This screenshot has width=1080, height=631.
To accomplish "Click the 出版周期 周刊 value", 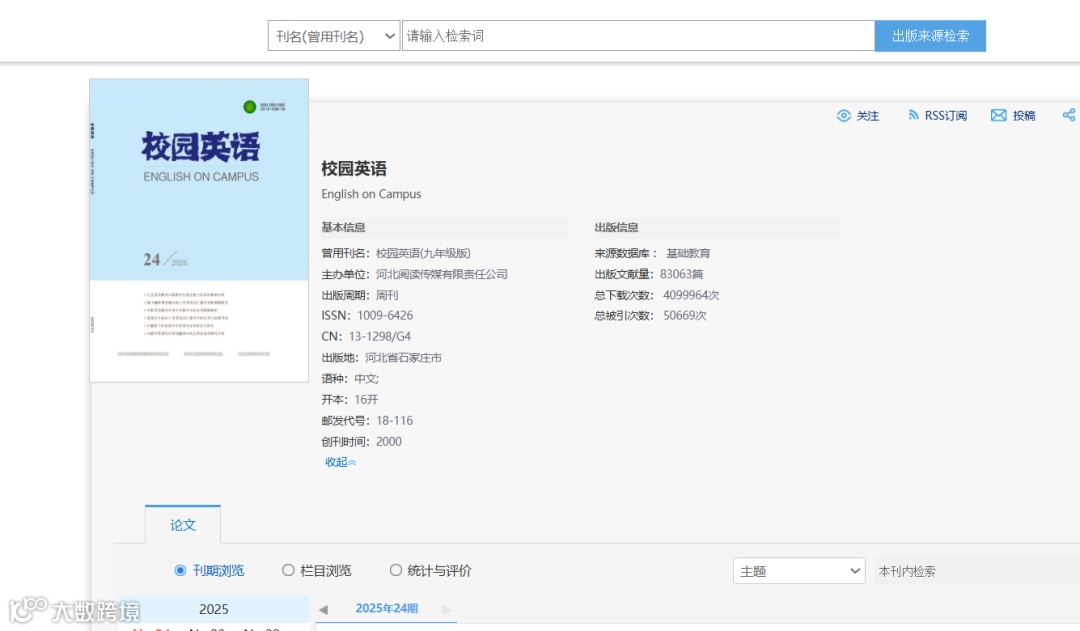I will click(387, 295).
